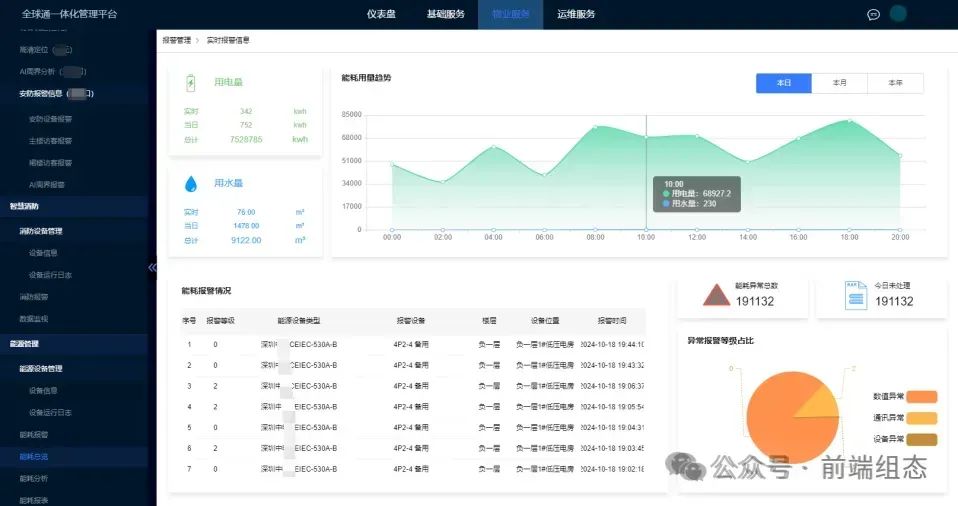Screen dimensions: 958x506
Task: Open the 基础服务 top menu
Action: 446,14
